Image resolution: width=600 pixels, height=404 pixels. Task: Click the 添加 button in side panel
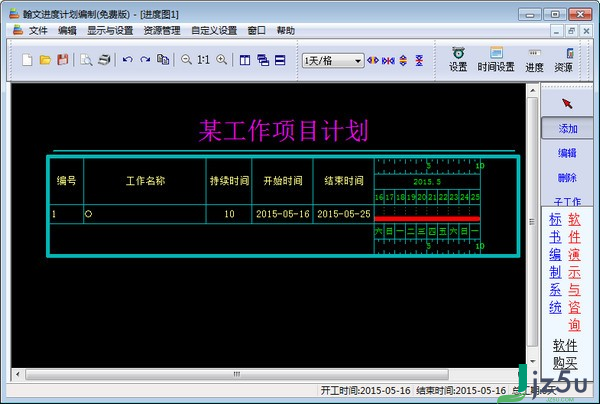tap(567, 129)
